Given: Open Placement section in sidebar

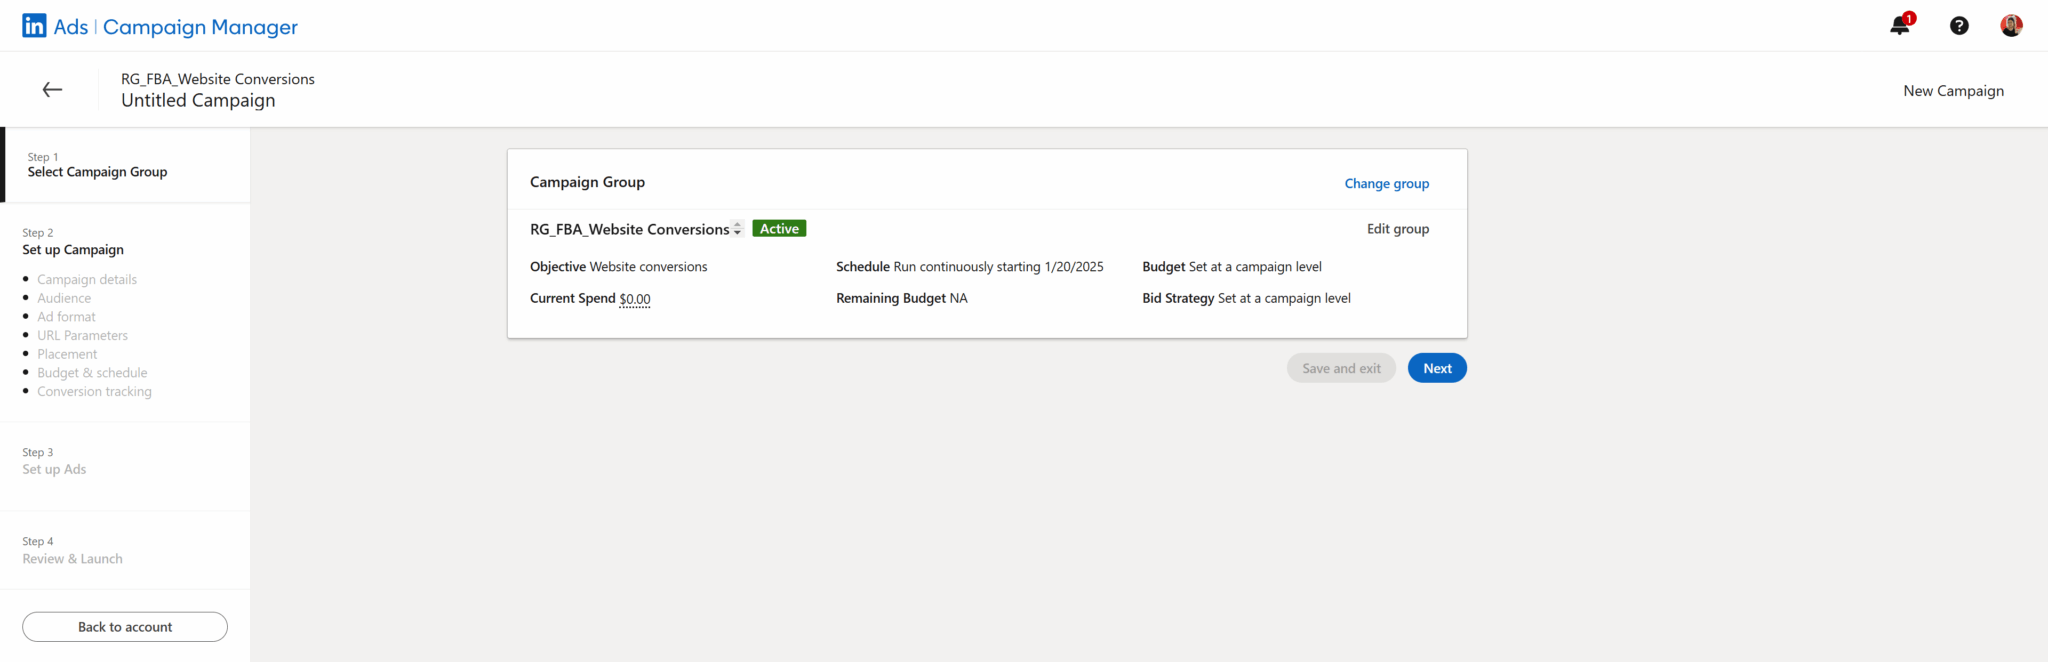Looking at the screenshot, I should click(x=67, y=354).
